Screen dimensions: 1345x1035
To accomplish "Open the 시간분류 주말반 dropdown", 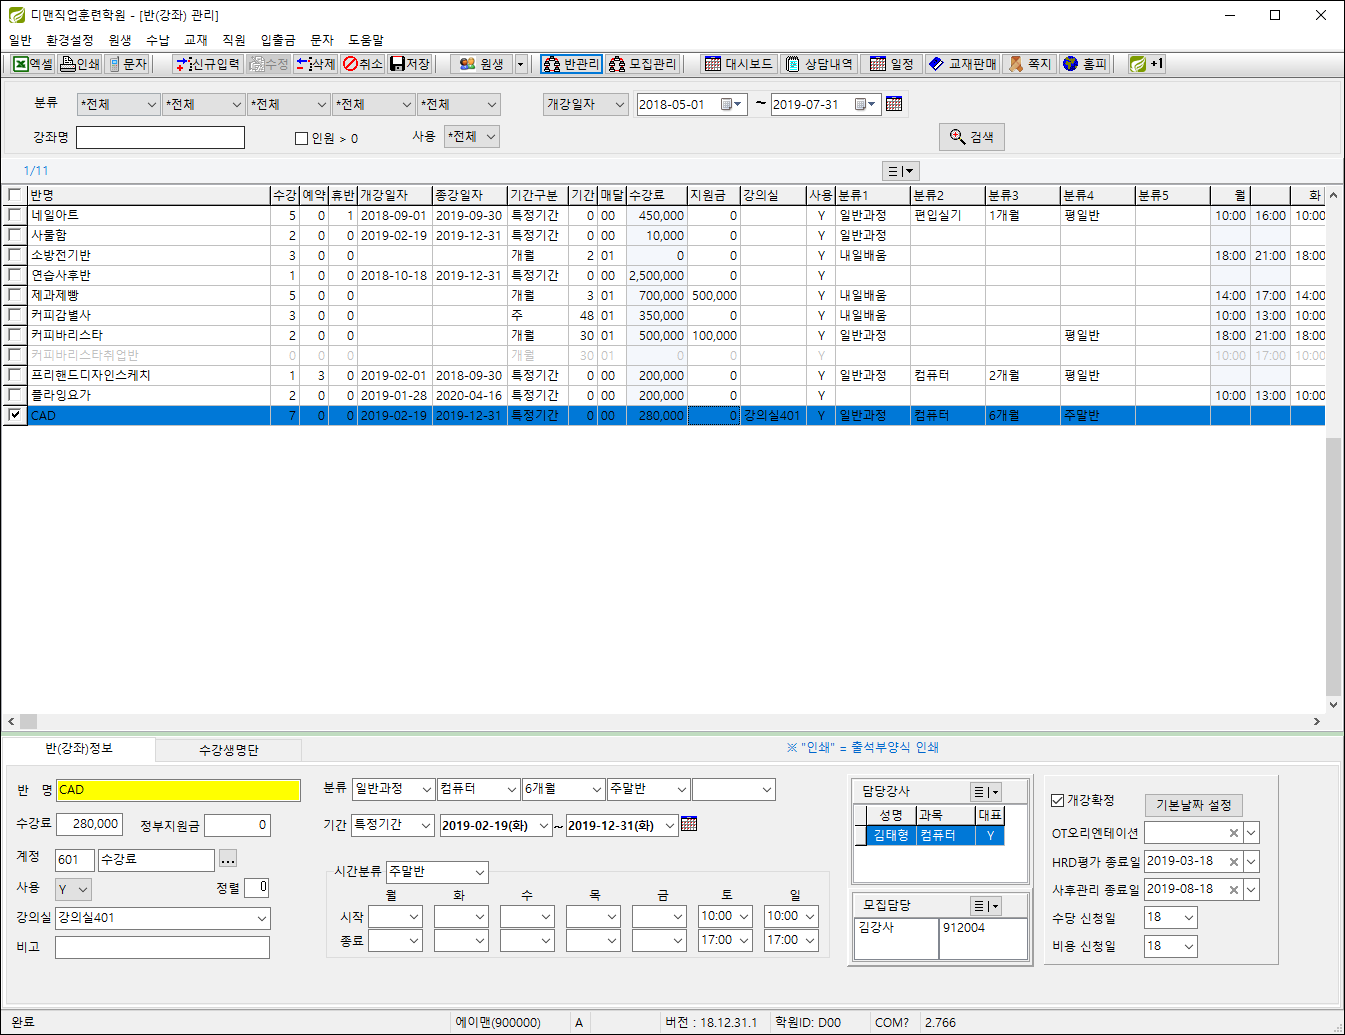I will pyautogui.click(x=437, y=872).
